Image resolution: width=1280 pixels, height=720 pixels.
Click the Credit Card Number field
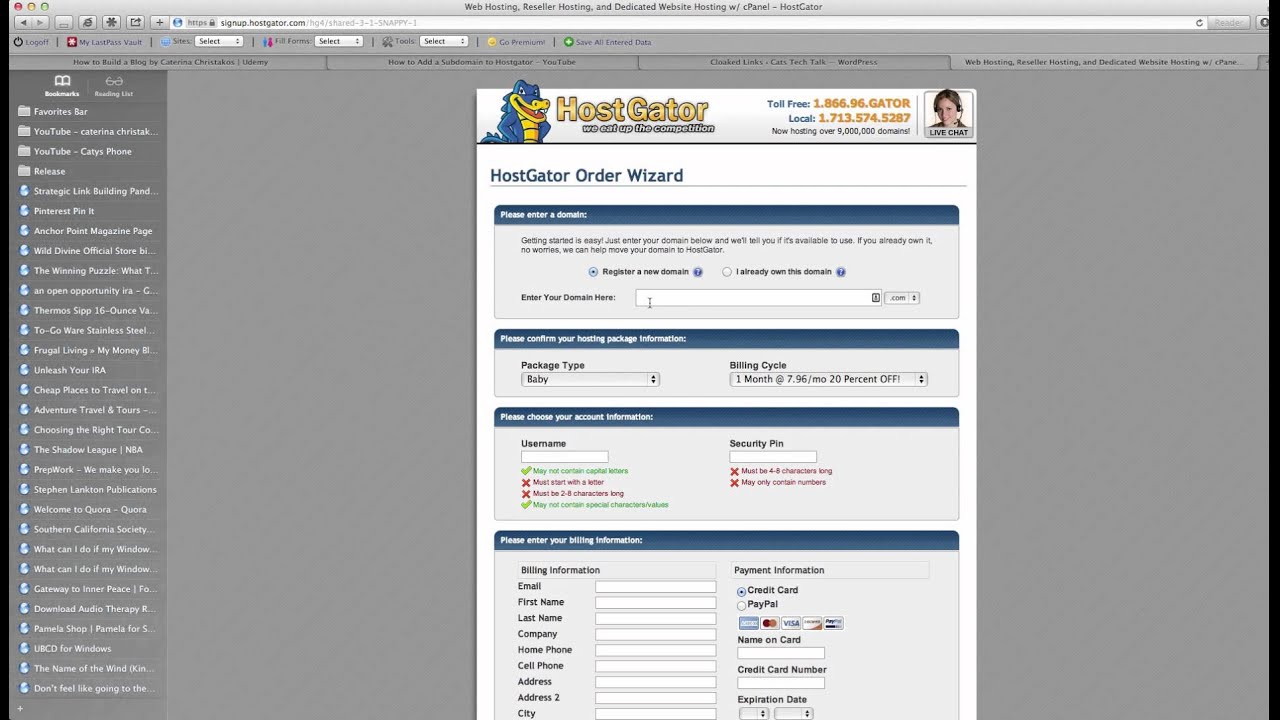coord(781,683)
